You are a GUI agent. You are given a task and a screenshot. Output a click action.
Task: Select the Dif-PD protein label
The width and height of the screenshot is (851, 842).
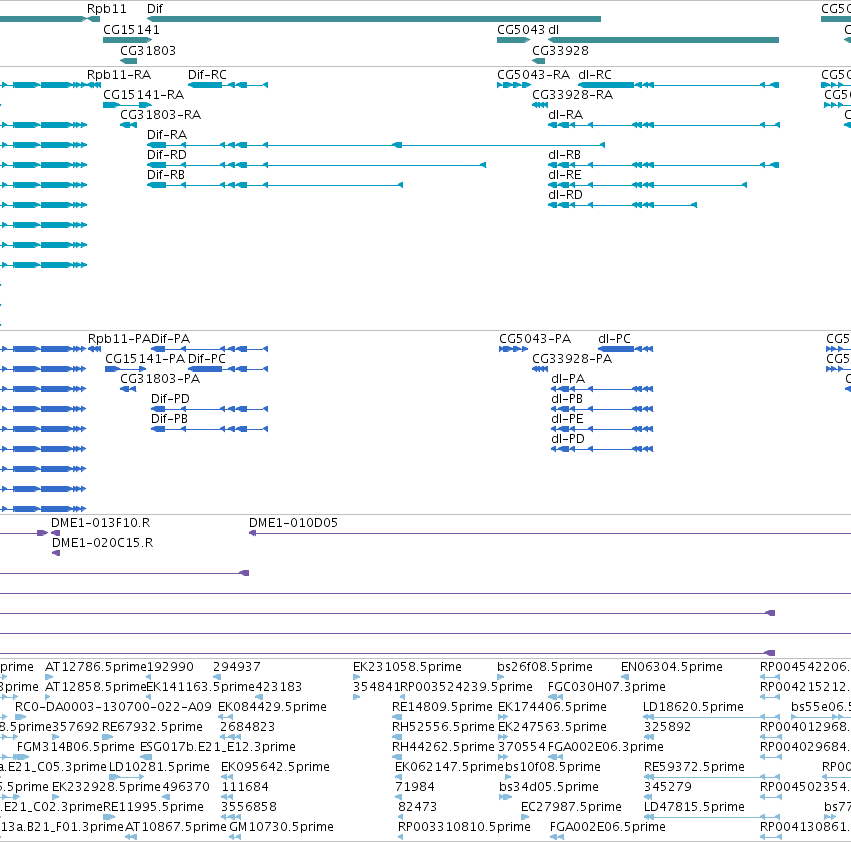tap(170, 398)
